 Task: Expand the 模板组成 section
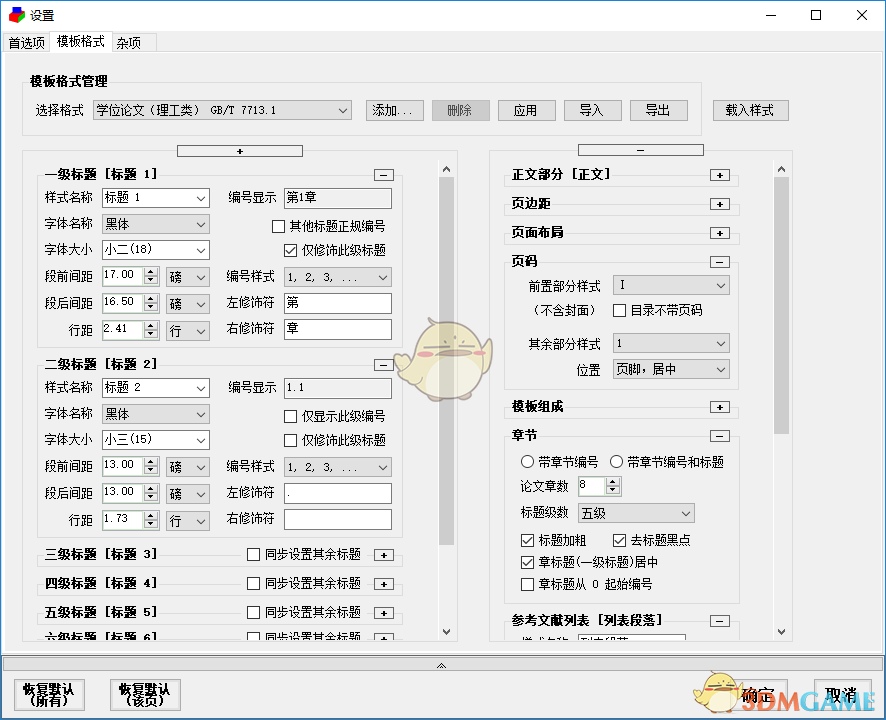click(720, 407)
